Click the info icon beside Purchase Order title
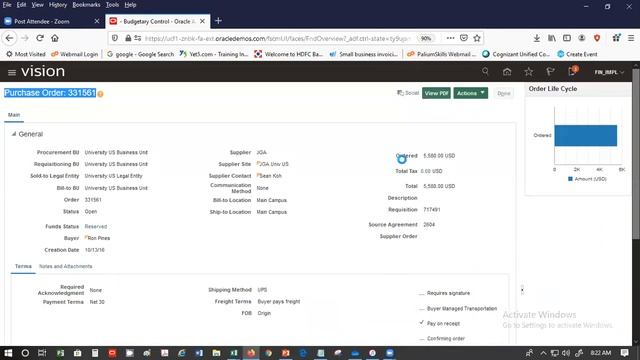The image size is (640, 360). click(100, 94)
